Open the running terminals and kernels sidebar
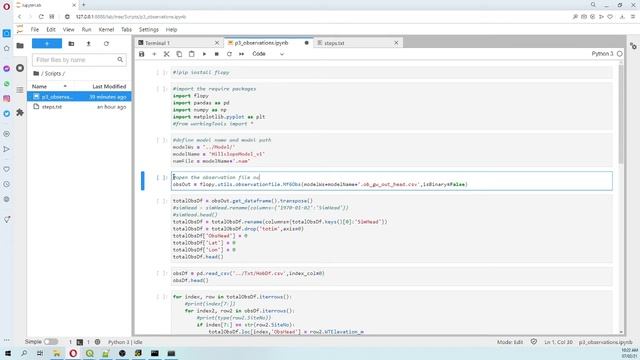This screenshot has height=360, width=640. 20,68
